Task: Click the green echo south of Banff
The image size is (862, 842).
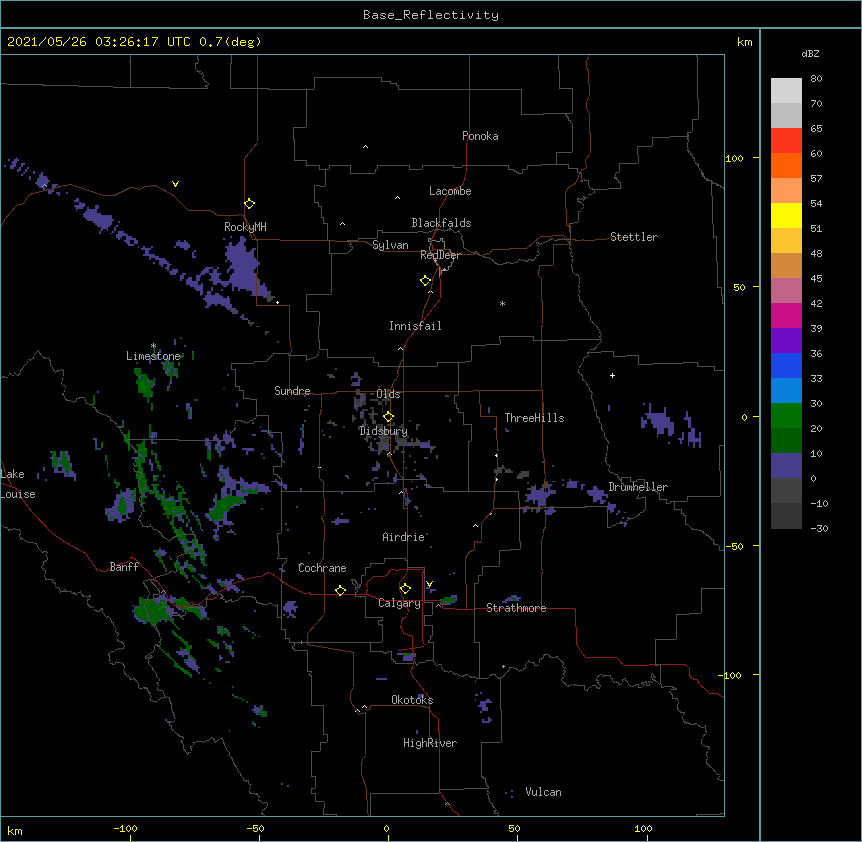Action: point(151,610)
